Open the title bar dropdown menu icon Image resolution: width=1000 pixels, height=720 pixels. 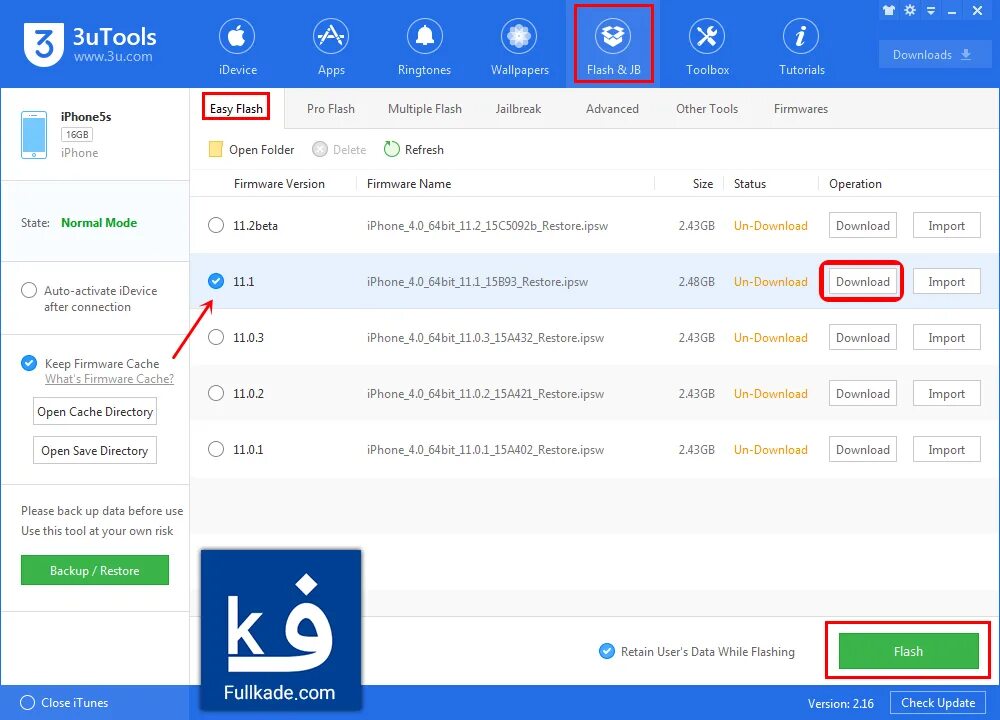[x=931, y=11]
